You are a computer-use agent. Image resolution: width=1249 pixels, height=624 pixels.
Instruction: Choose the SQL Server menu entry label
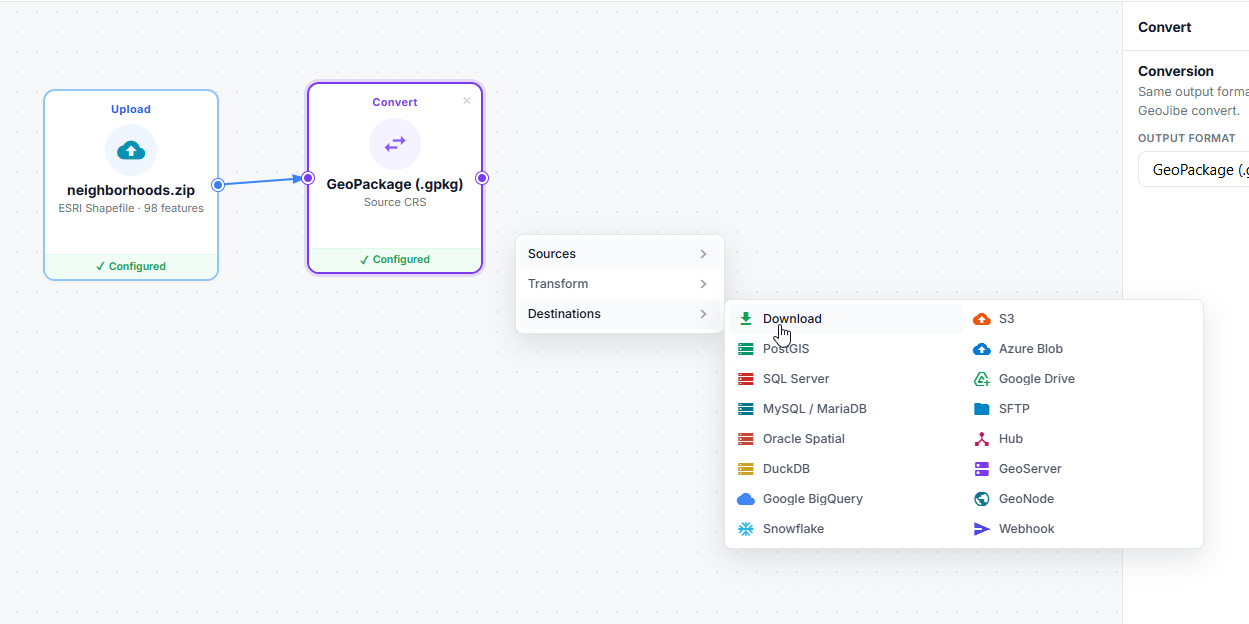(796, 379)
